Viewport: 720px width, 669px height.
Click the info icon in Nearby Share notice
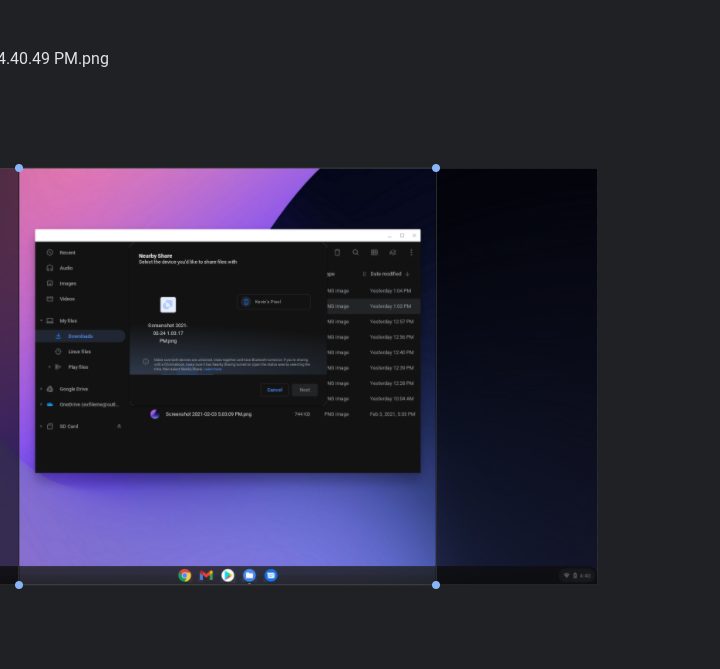click(146, 362)
